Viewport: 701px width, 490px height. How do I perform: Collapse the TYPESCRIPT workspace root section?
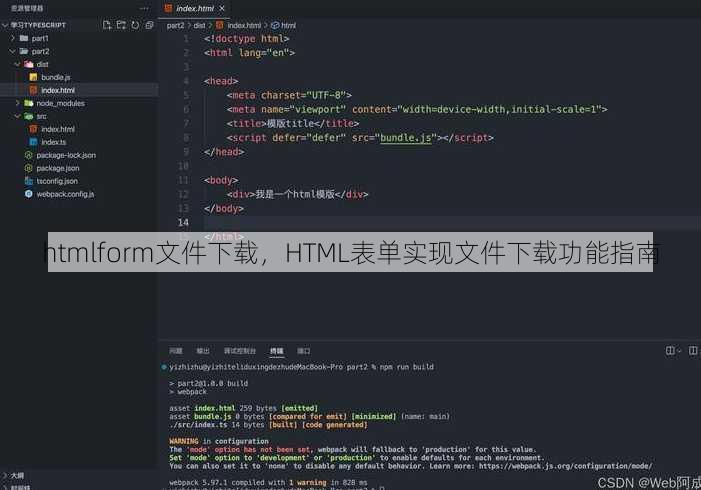click(x=5, y=25)
